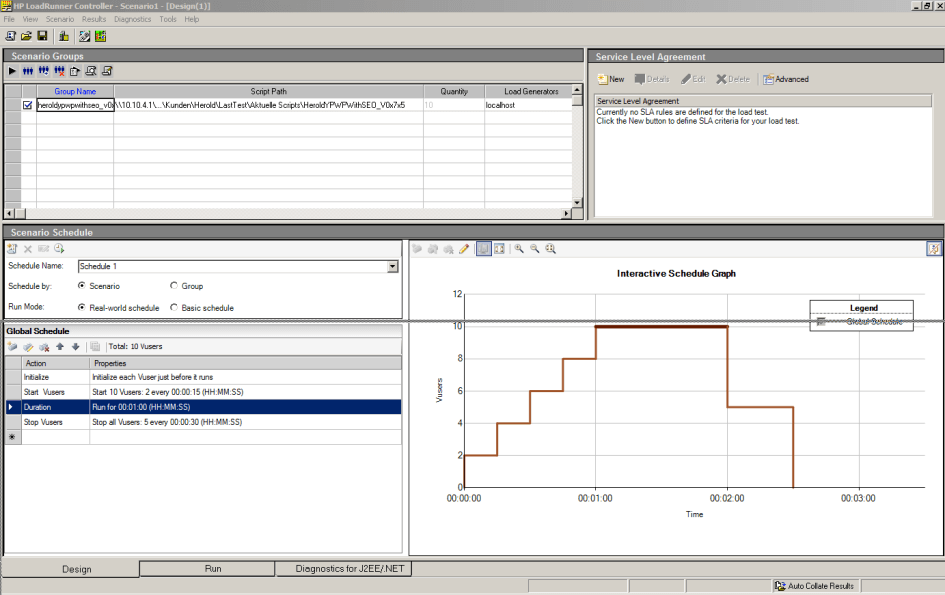Edit the schedule using the pencil icon
Viewport: 945px width, 595px height.
coord(464,249)
